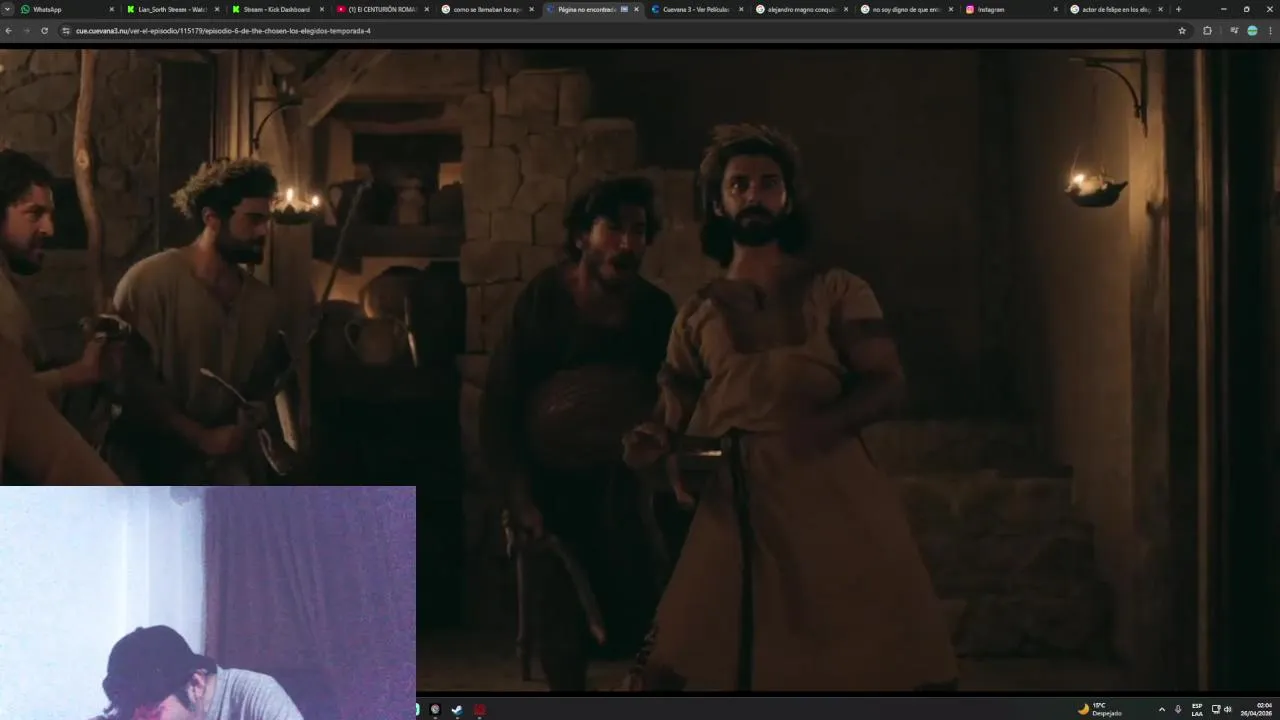Open the red app icon in taskbar
Viewport: 1280px width, 720px height.
(x=480, y=709)
